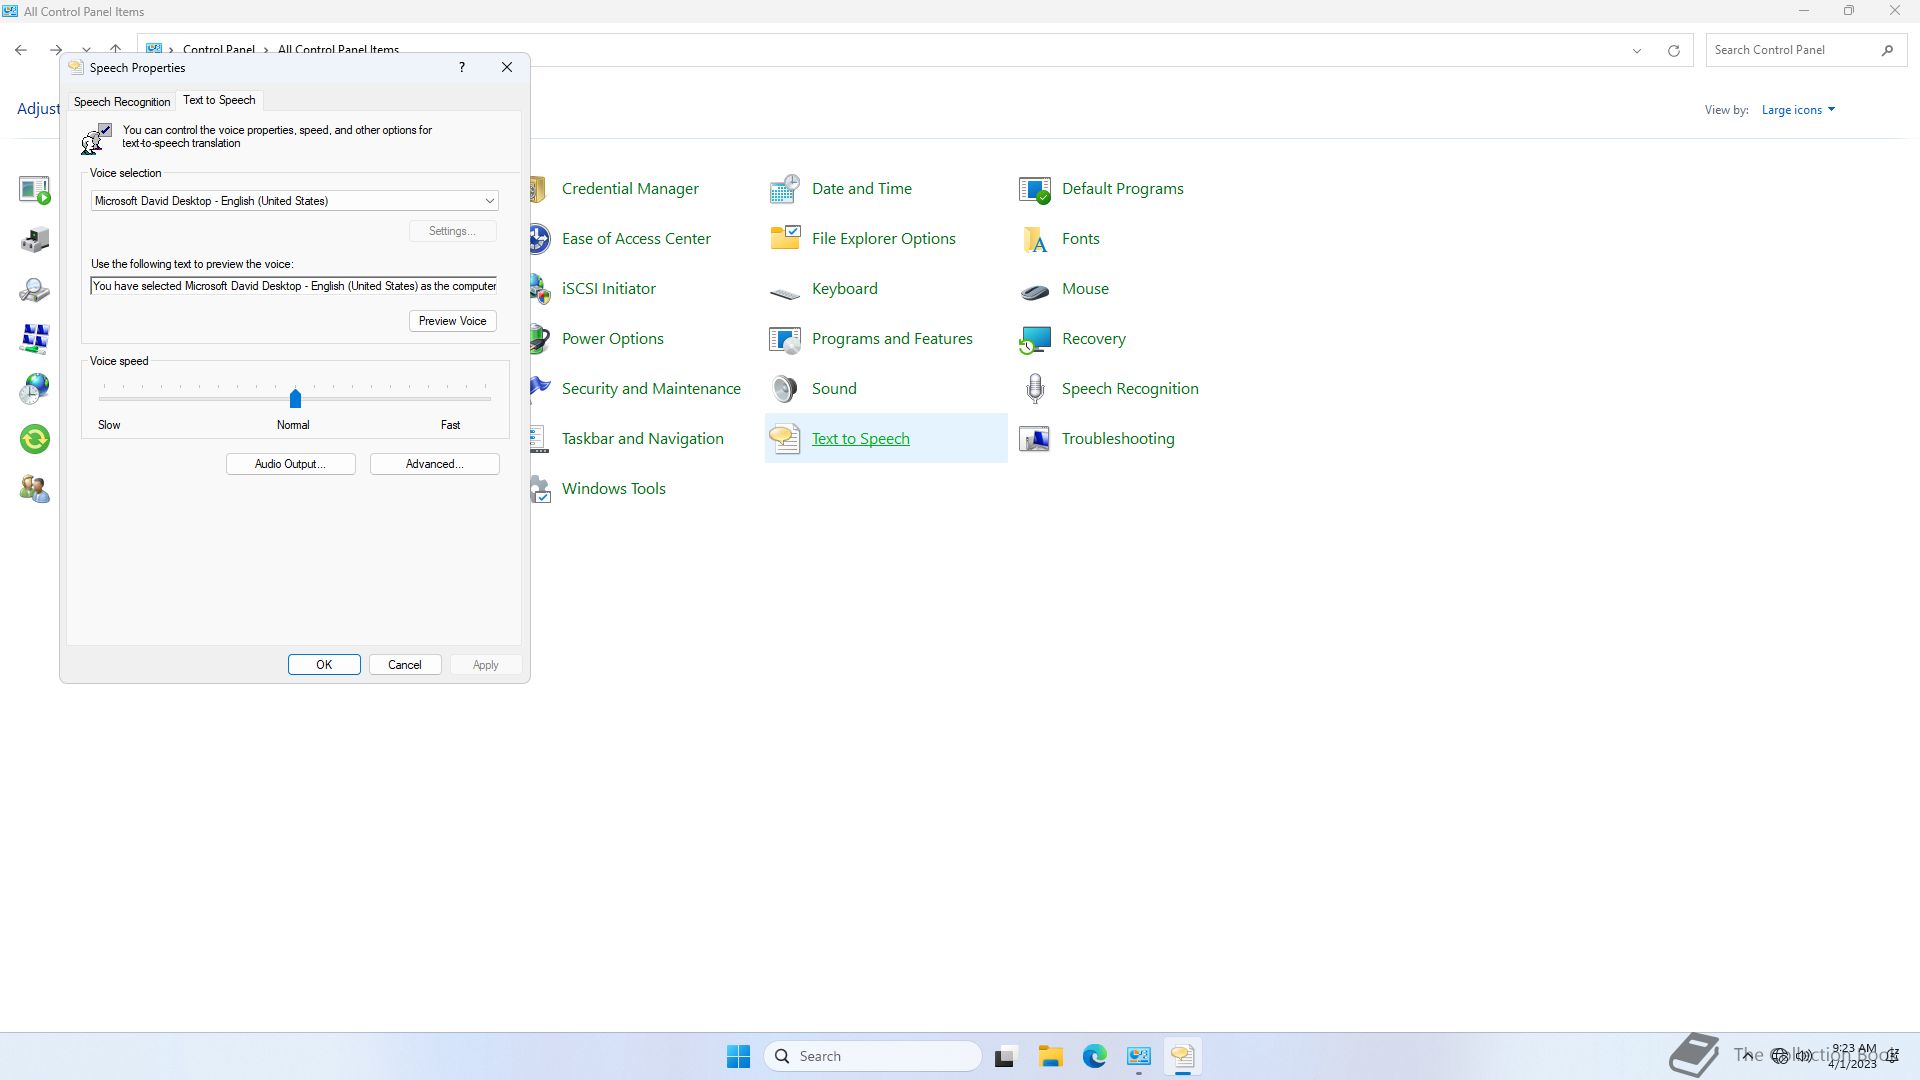Expand the address bar history dropdown

[x=1637, y=50]
